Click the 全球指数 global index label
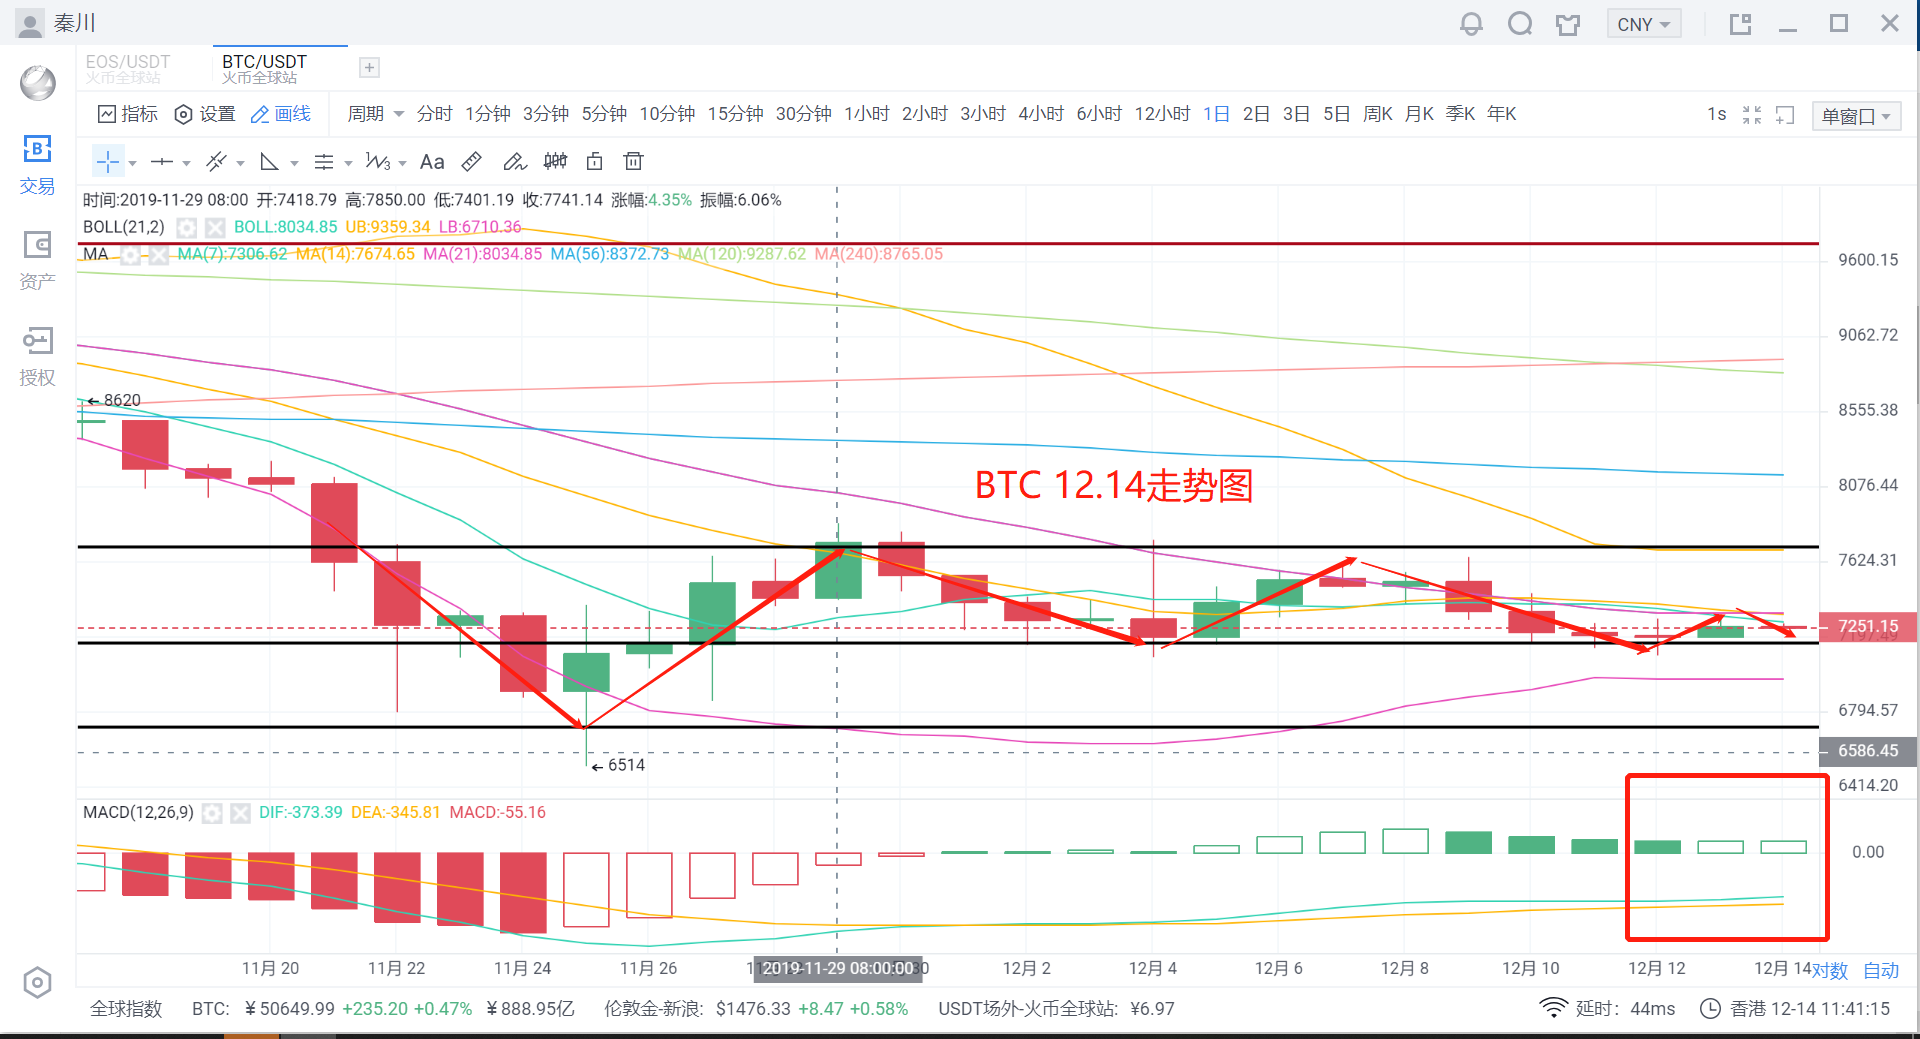 point(126,1009)
